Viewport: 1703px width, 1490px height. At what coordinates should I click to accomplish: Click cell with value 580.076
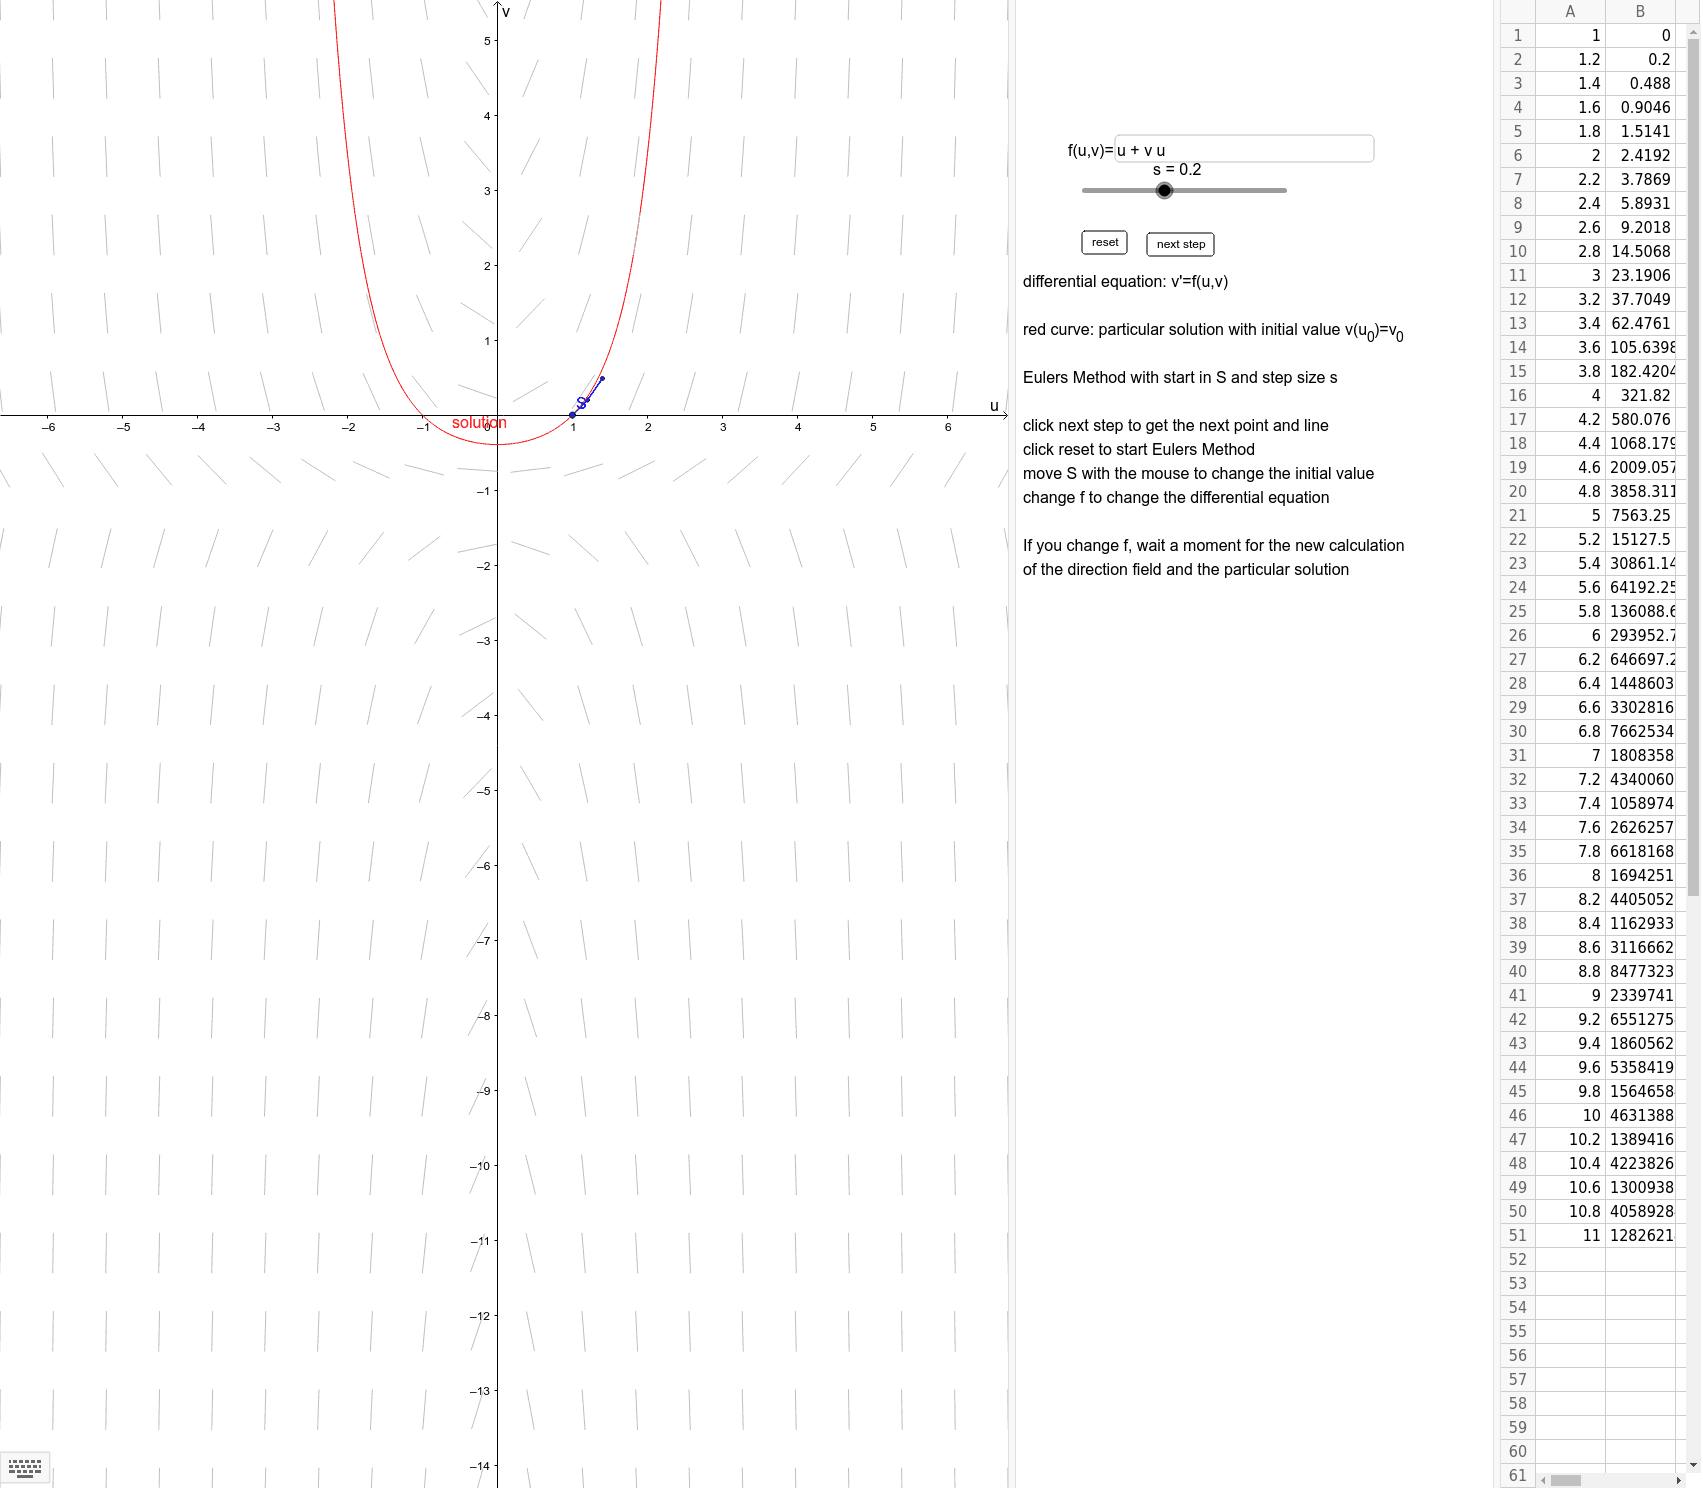coord(1640,419)
